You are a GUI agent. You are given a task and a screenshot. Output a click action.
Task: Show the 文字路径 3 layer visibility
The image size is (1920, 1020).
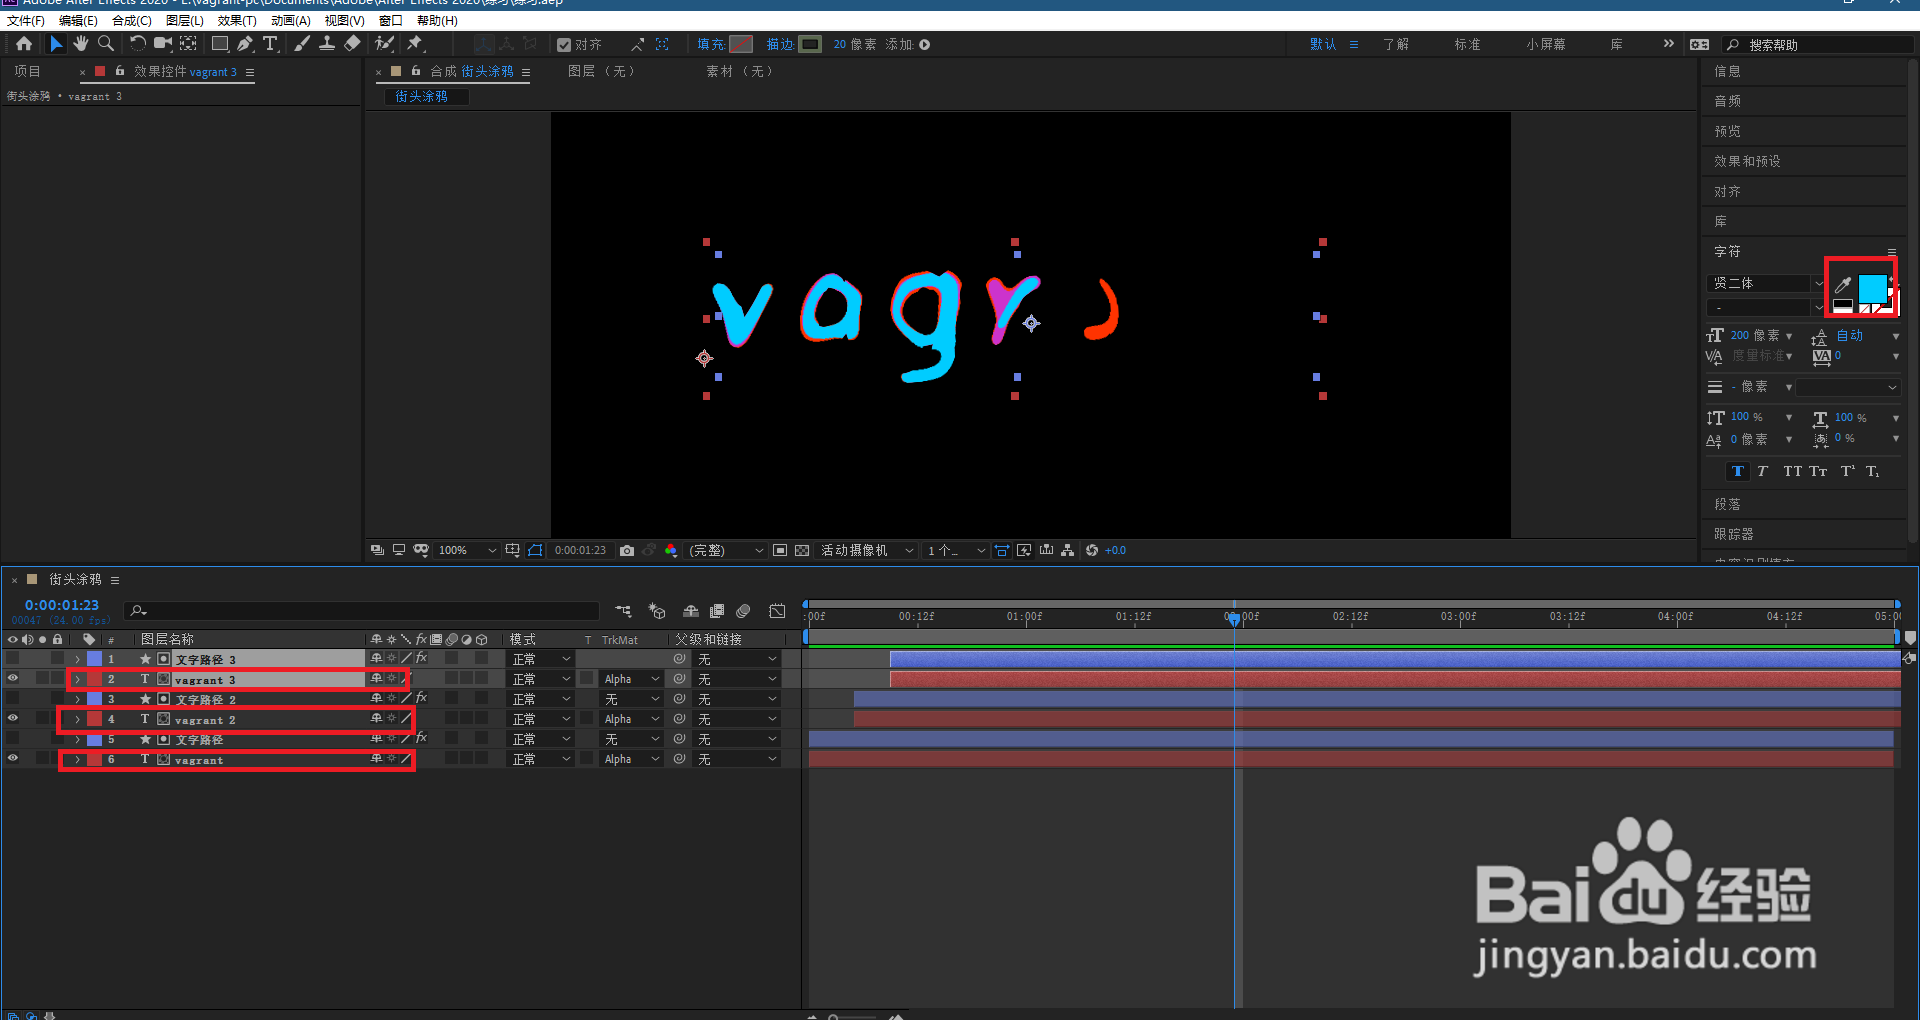click(x=13, y=658)
